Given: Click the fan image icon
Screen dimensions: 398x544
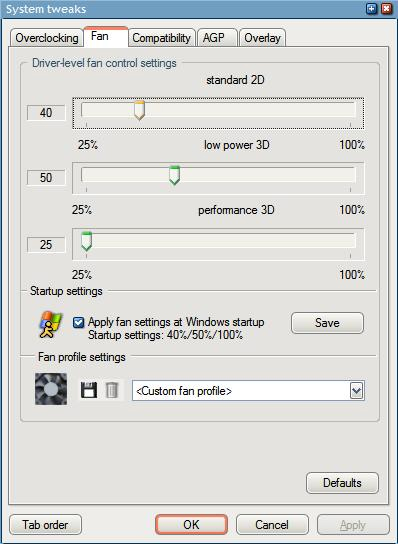Looking at the screenshot, I should [x=51, y=389].
